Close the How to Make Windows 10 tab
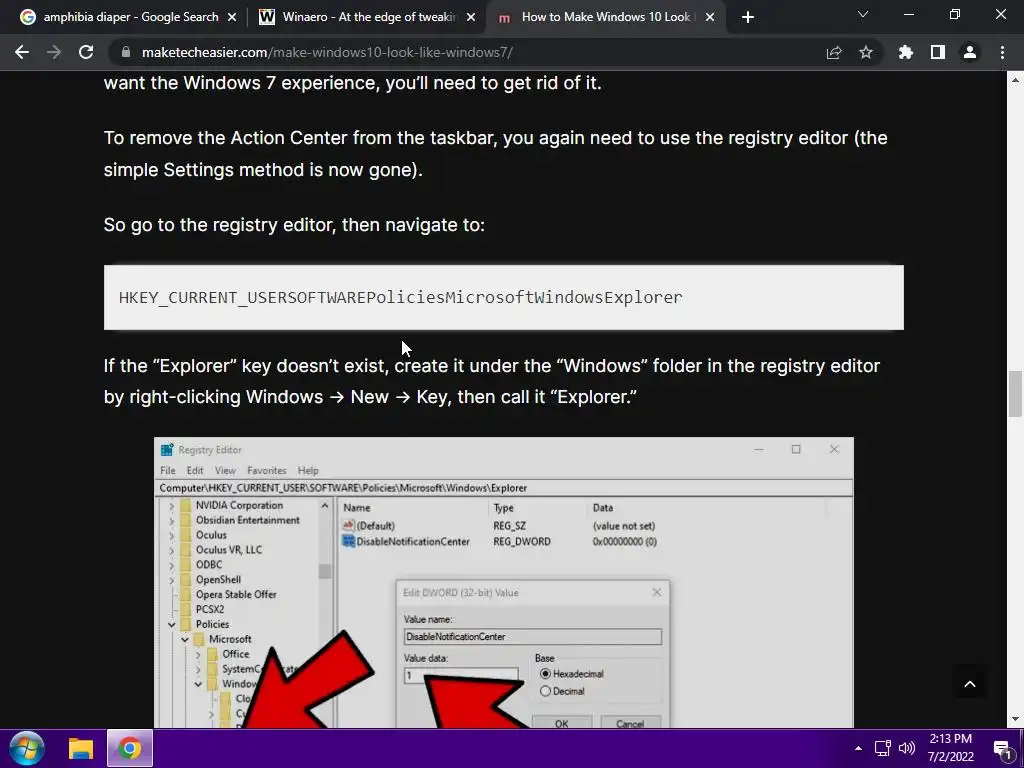Image resolution: width=1024 pixels, height=768 pixels. [711, 18]
